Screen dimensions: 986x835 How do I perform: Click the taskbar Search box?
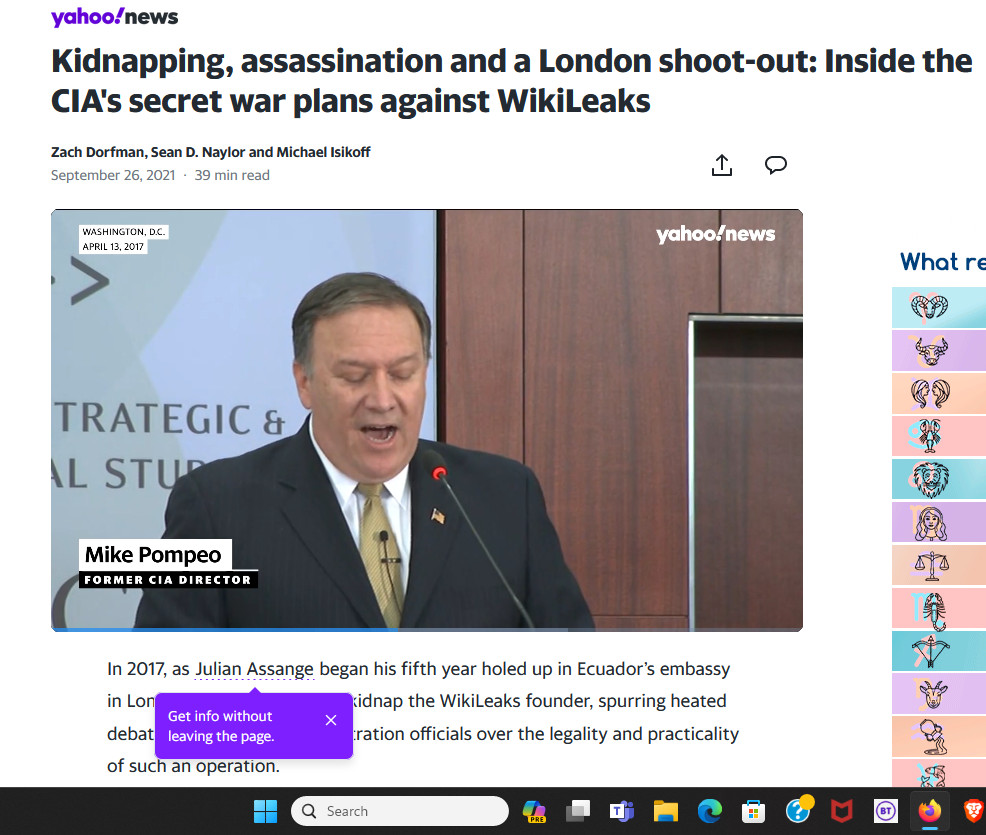(399, 811)
